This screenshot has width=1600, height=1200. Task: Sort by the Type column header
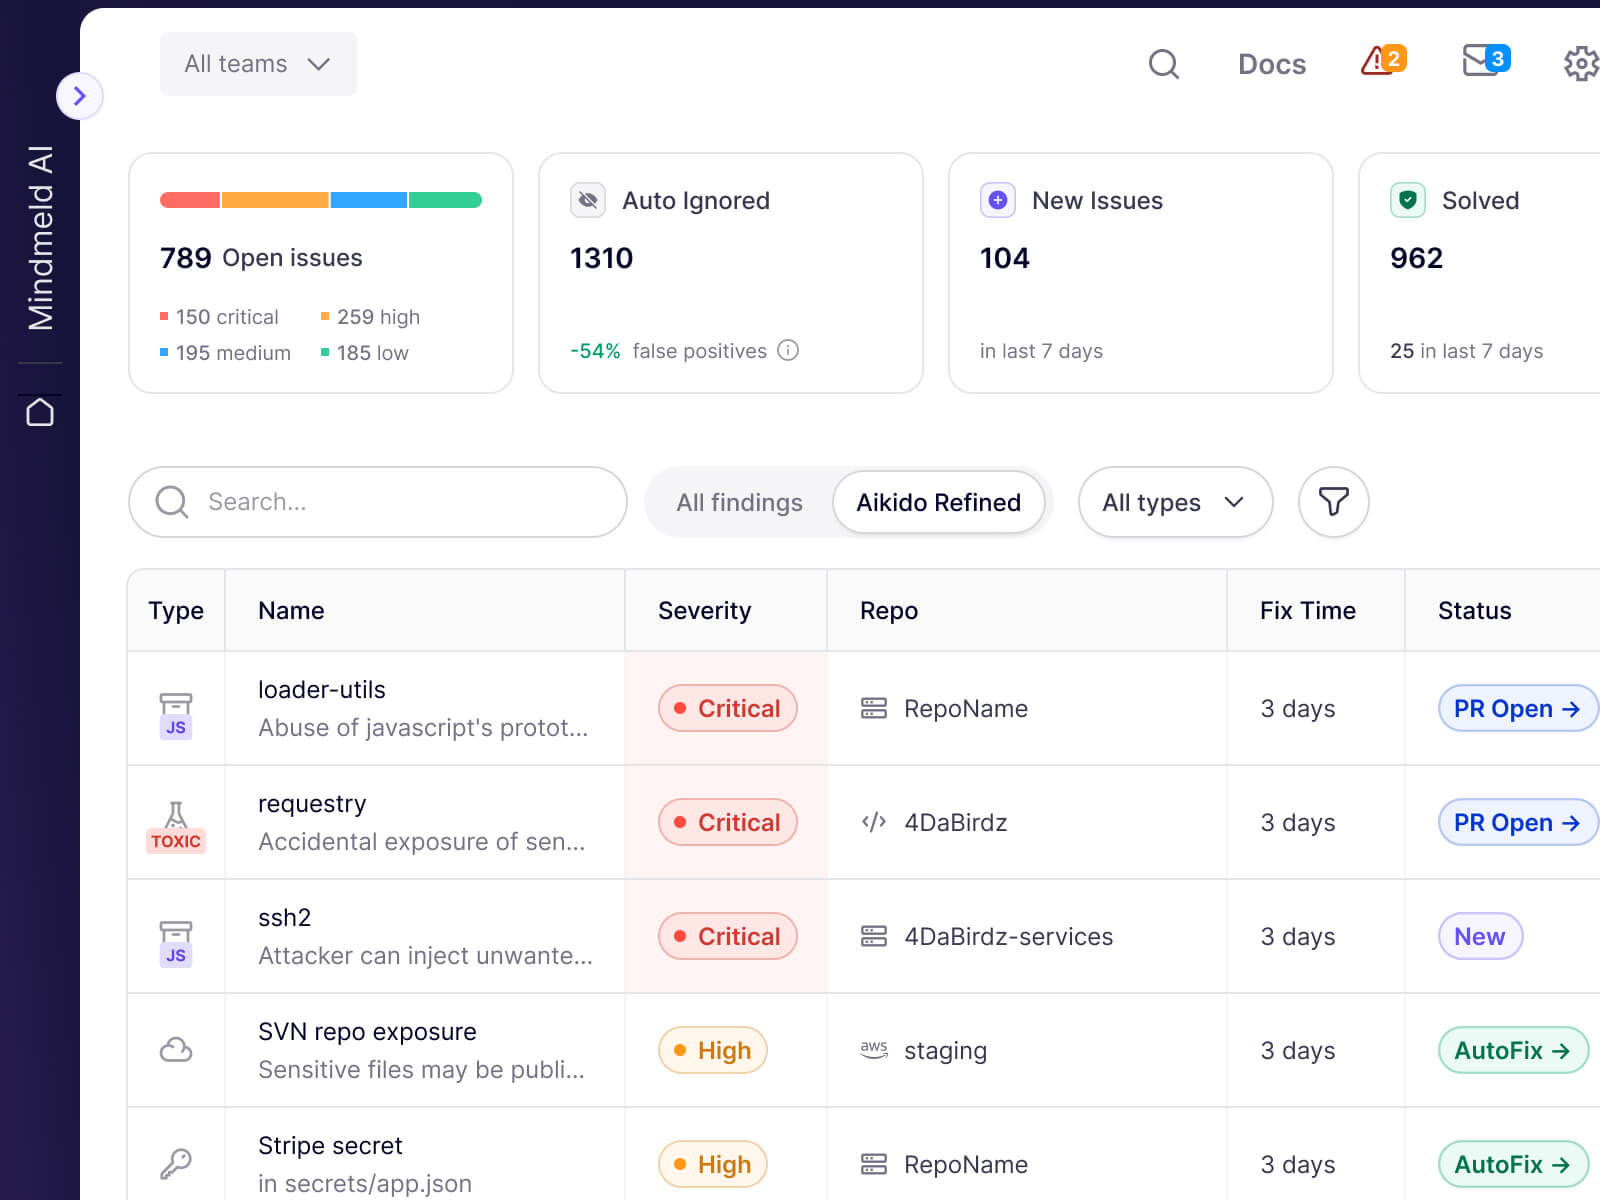[x=176, y=610]
